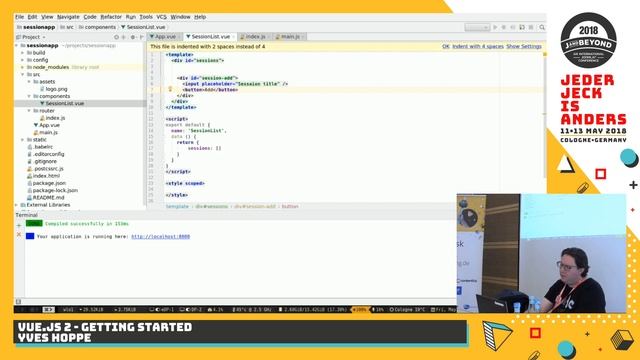The width and height of the screenshot is (640, 360).
Task: Click intention lightbulb icon in editor gutter
Action: [170, 89]
